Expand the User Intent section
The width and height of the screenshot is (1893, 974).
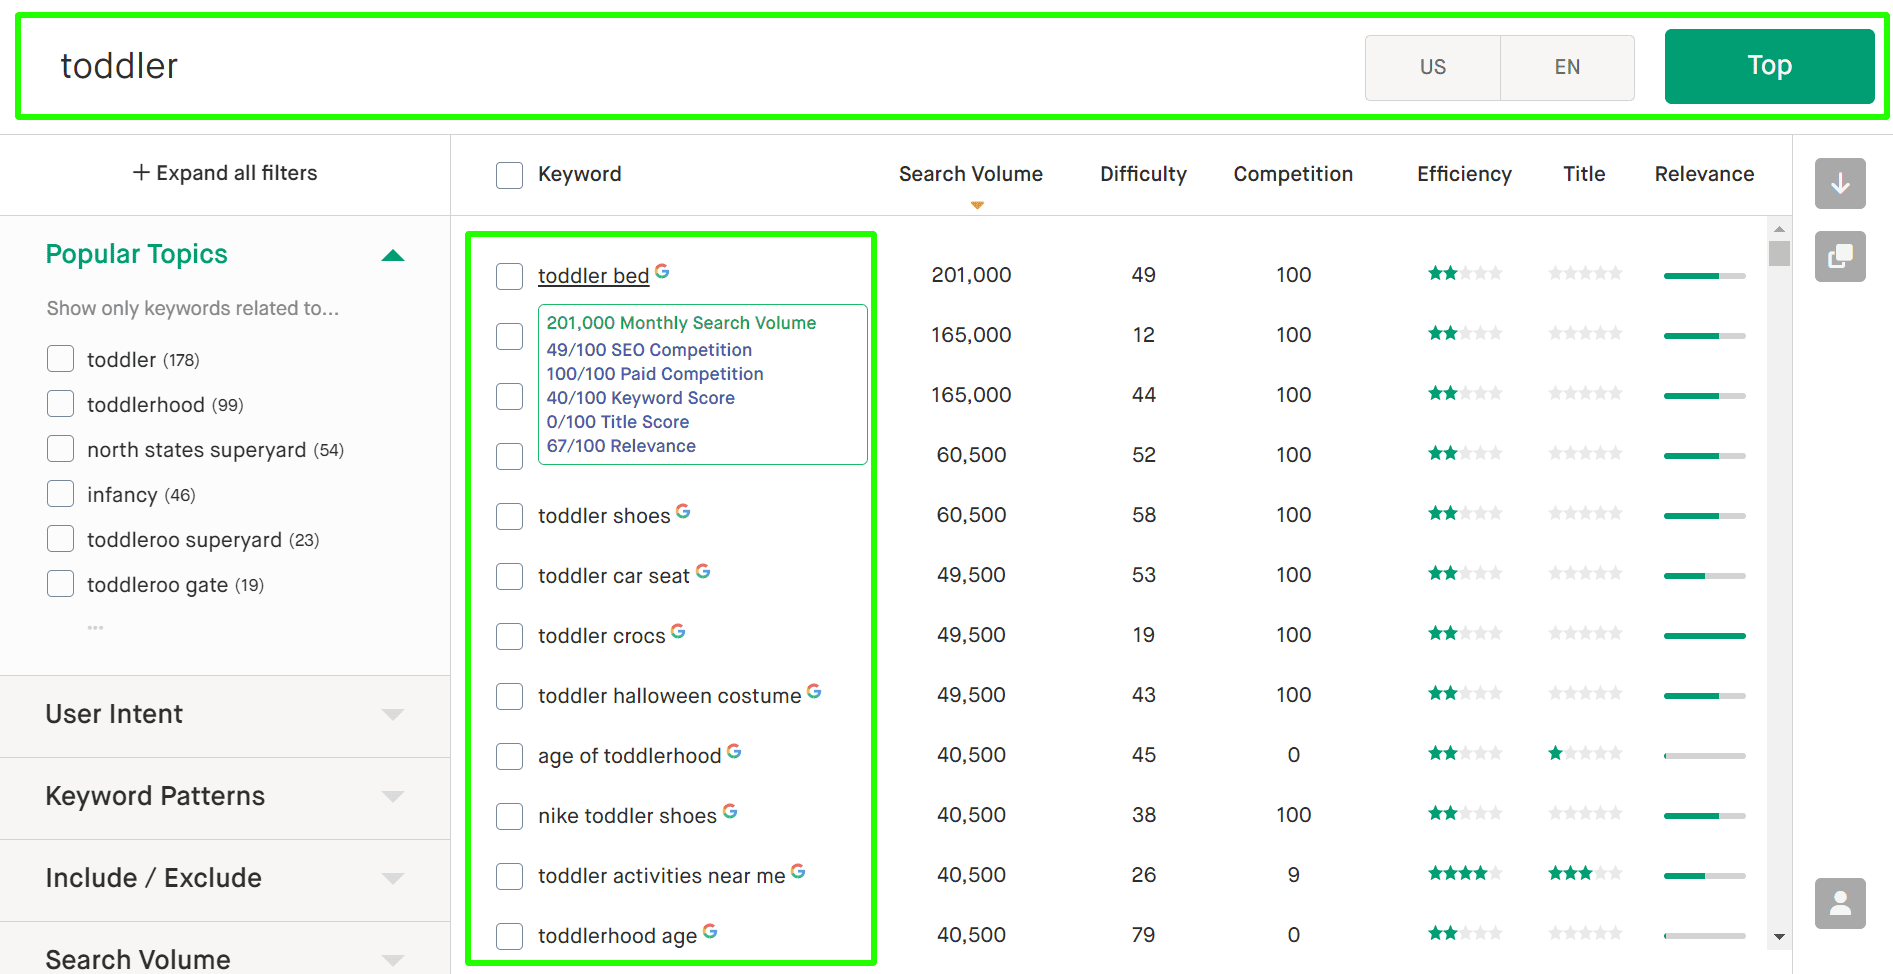tap(393, 714)
